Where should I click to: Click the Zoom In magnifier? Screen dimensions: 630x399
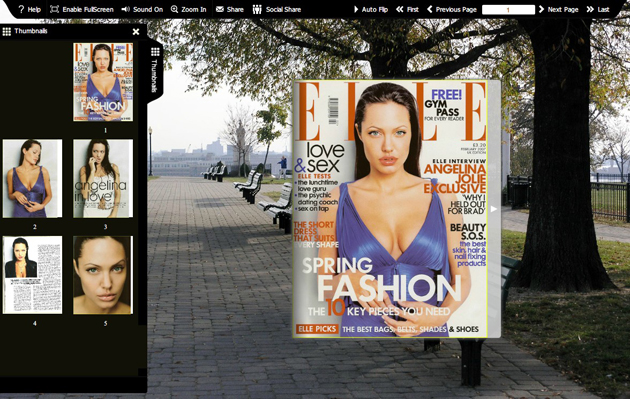point(188,9)
